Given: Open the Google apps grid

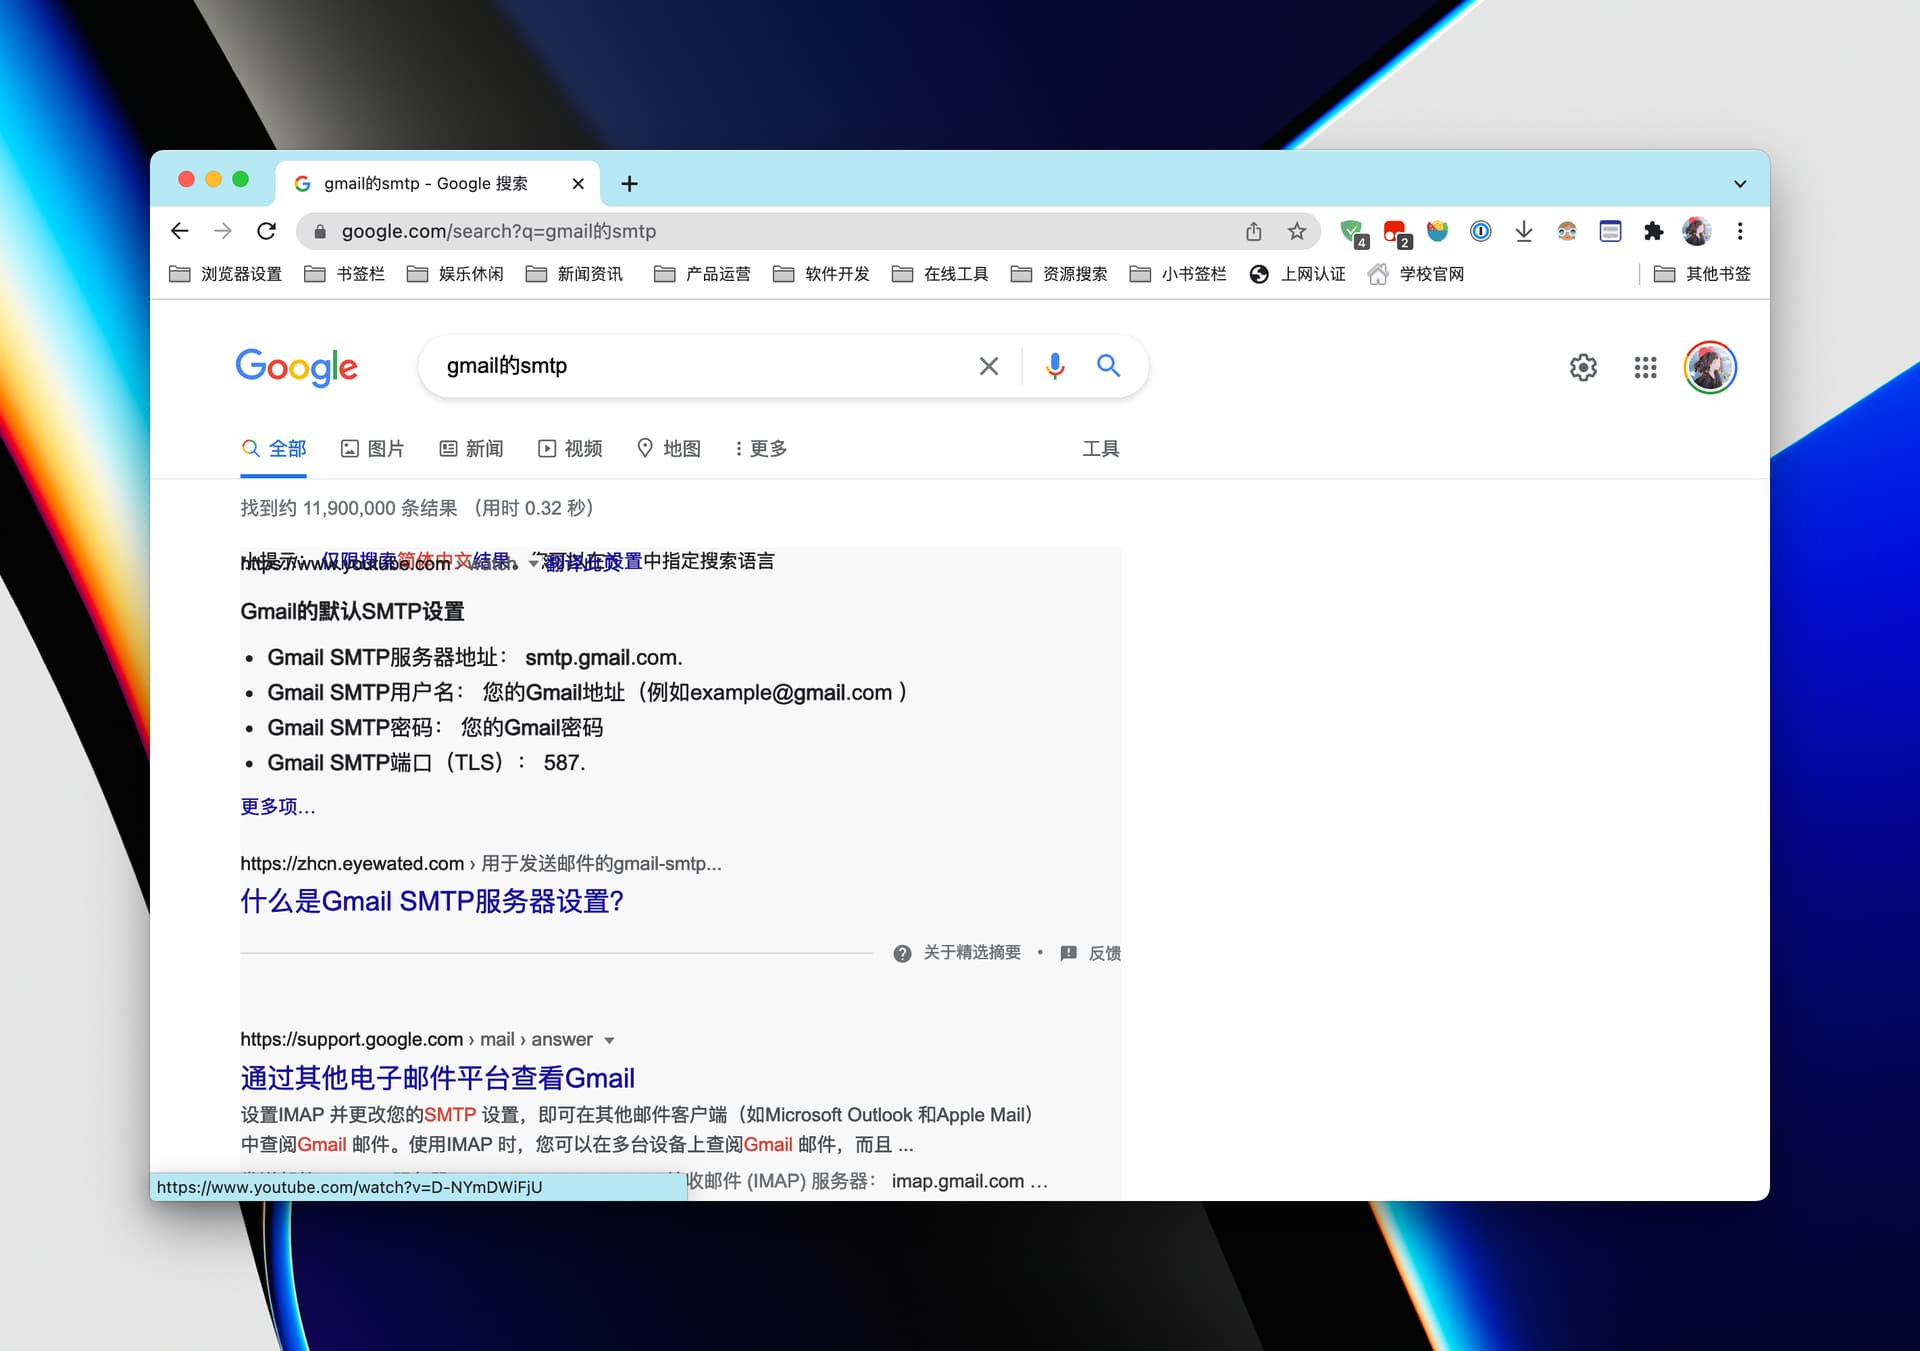Looking at the screenshot, I should click(x=1645, y=368).
